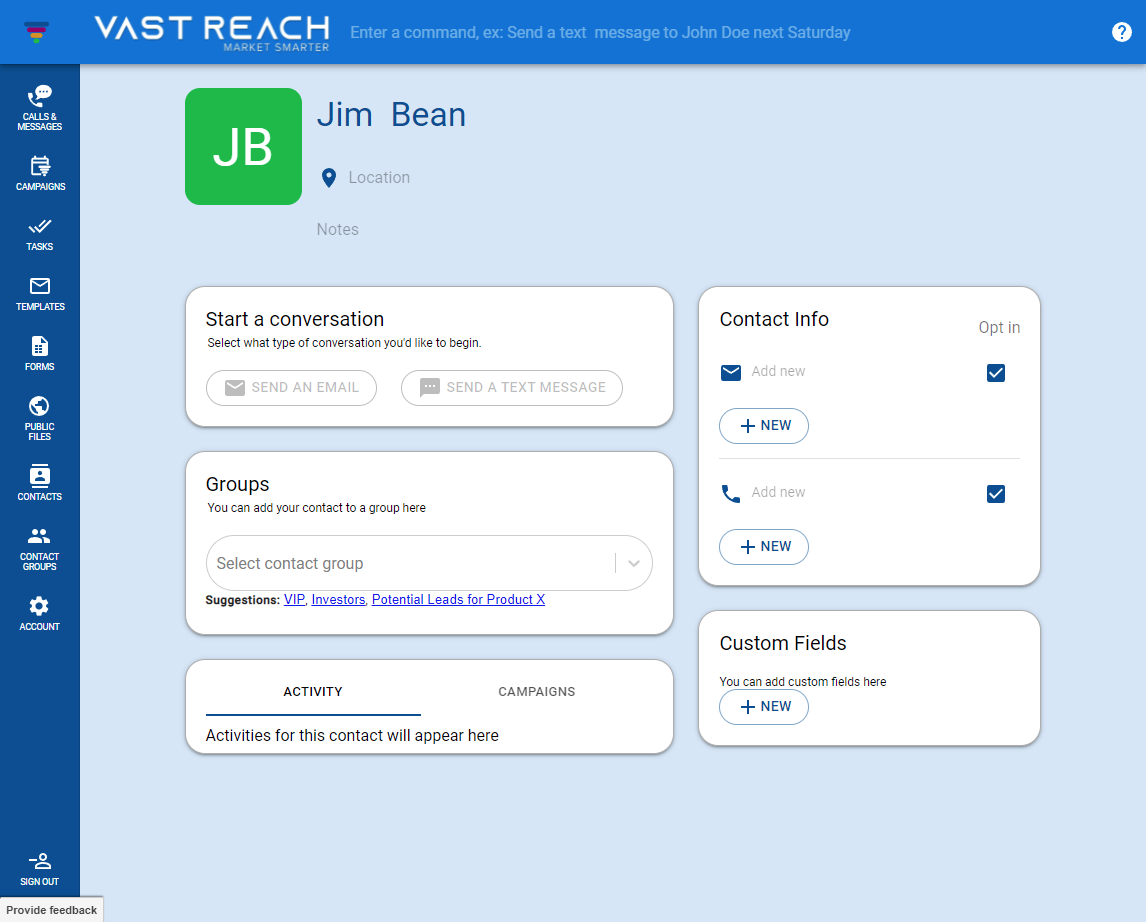Screen dimensions: 1146x922
Task: Add a new phone with the New button
Action: click(x=764, y=546)
